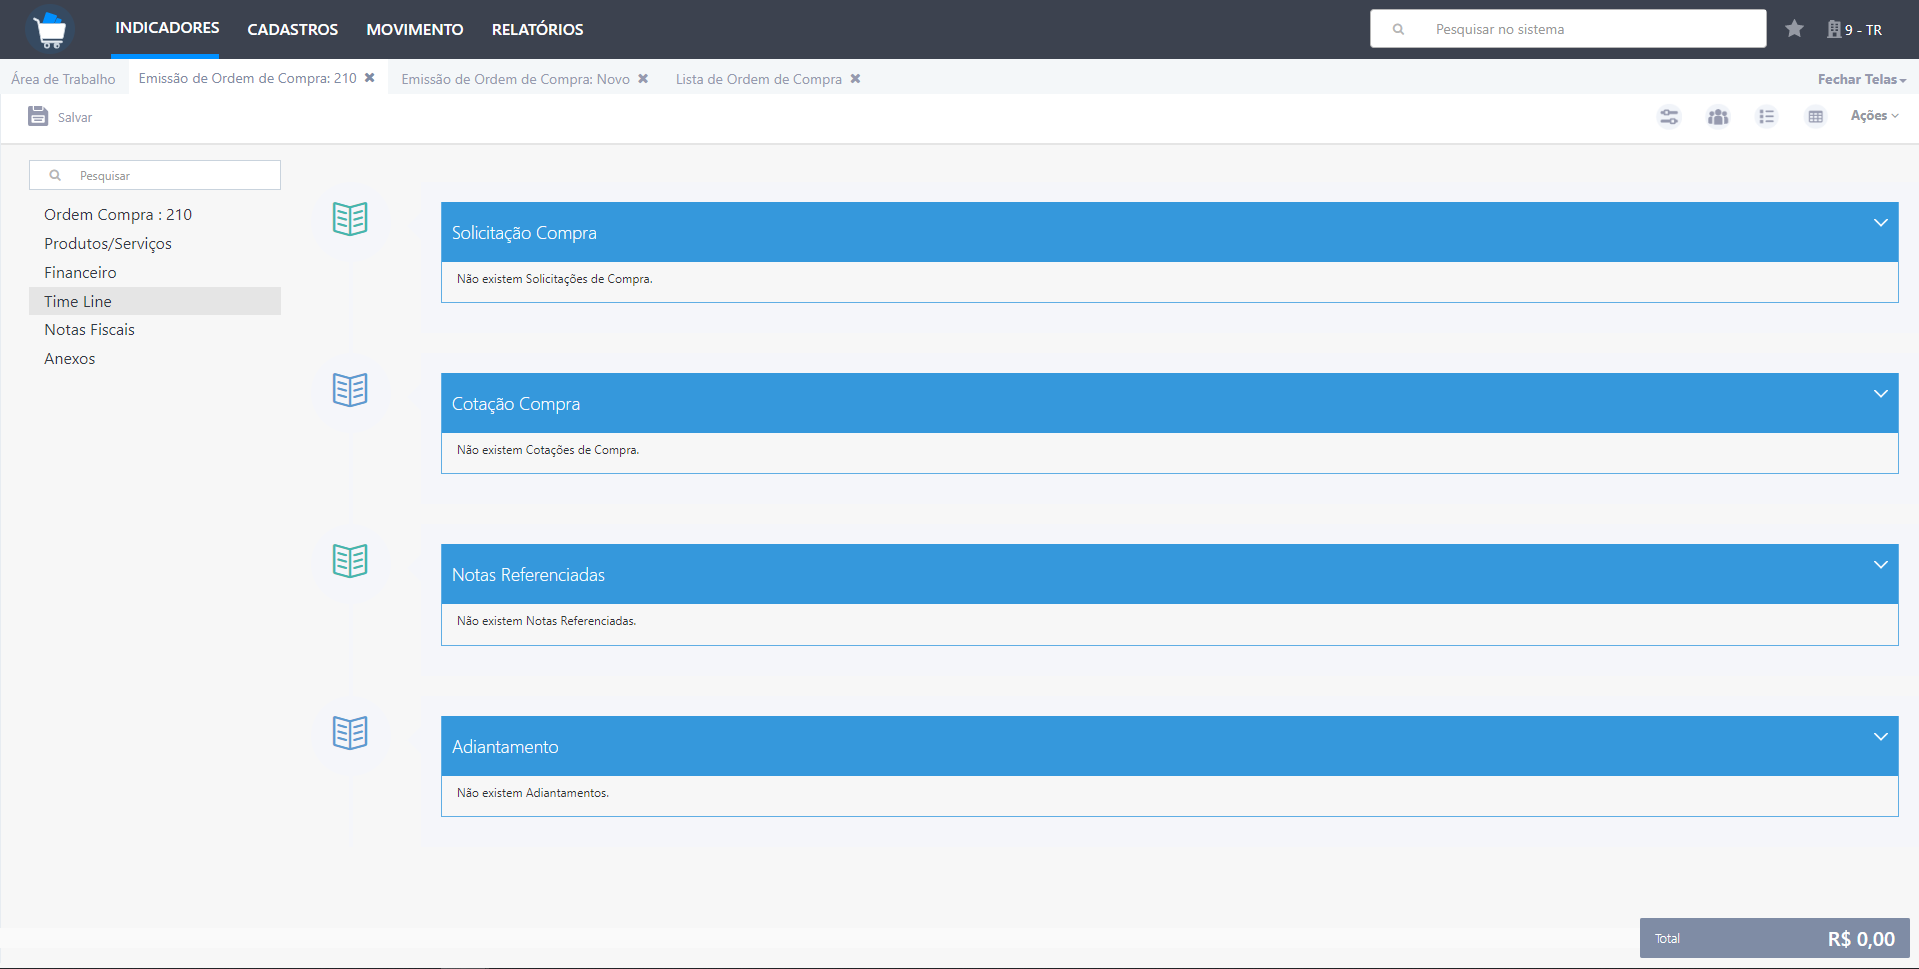Click text Não existem Cotações de Compra
This screenshot has width=1919, height=969.
[x=548, y=450]
